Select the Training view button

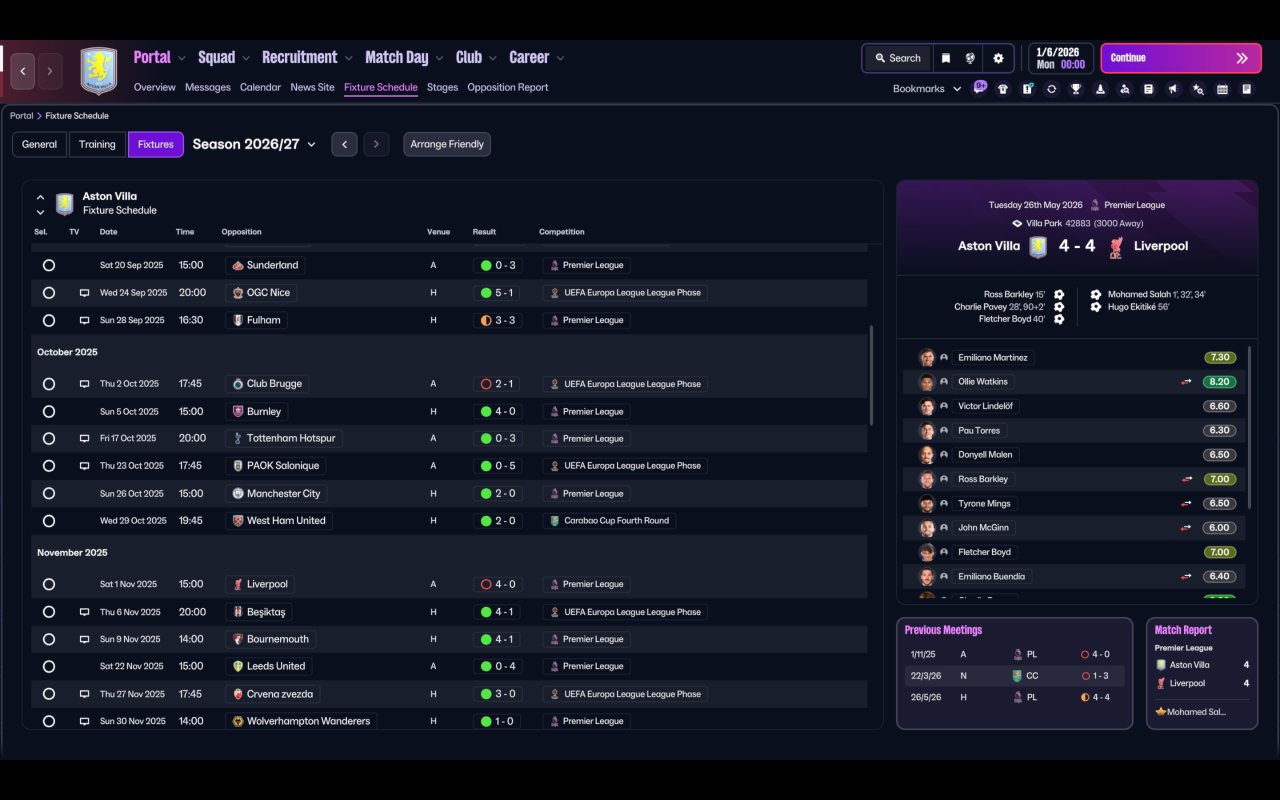point(97,144)
